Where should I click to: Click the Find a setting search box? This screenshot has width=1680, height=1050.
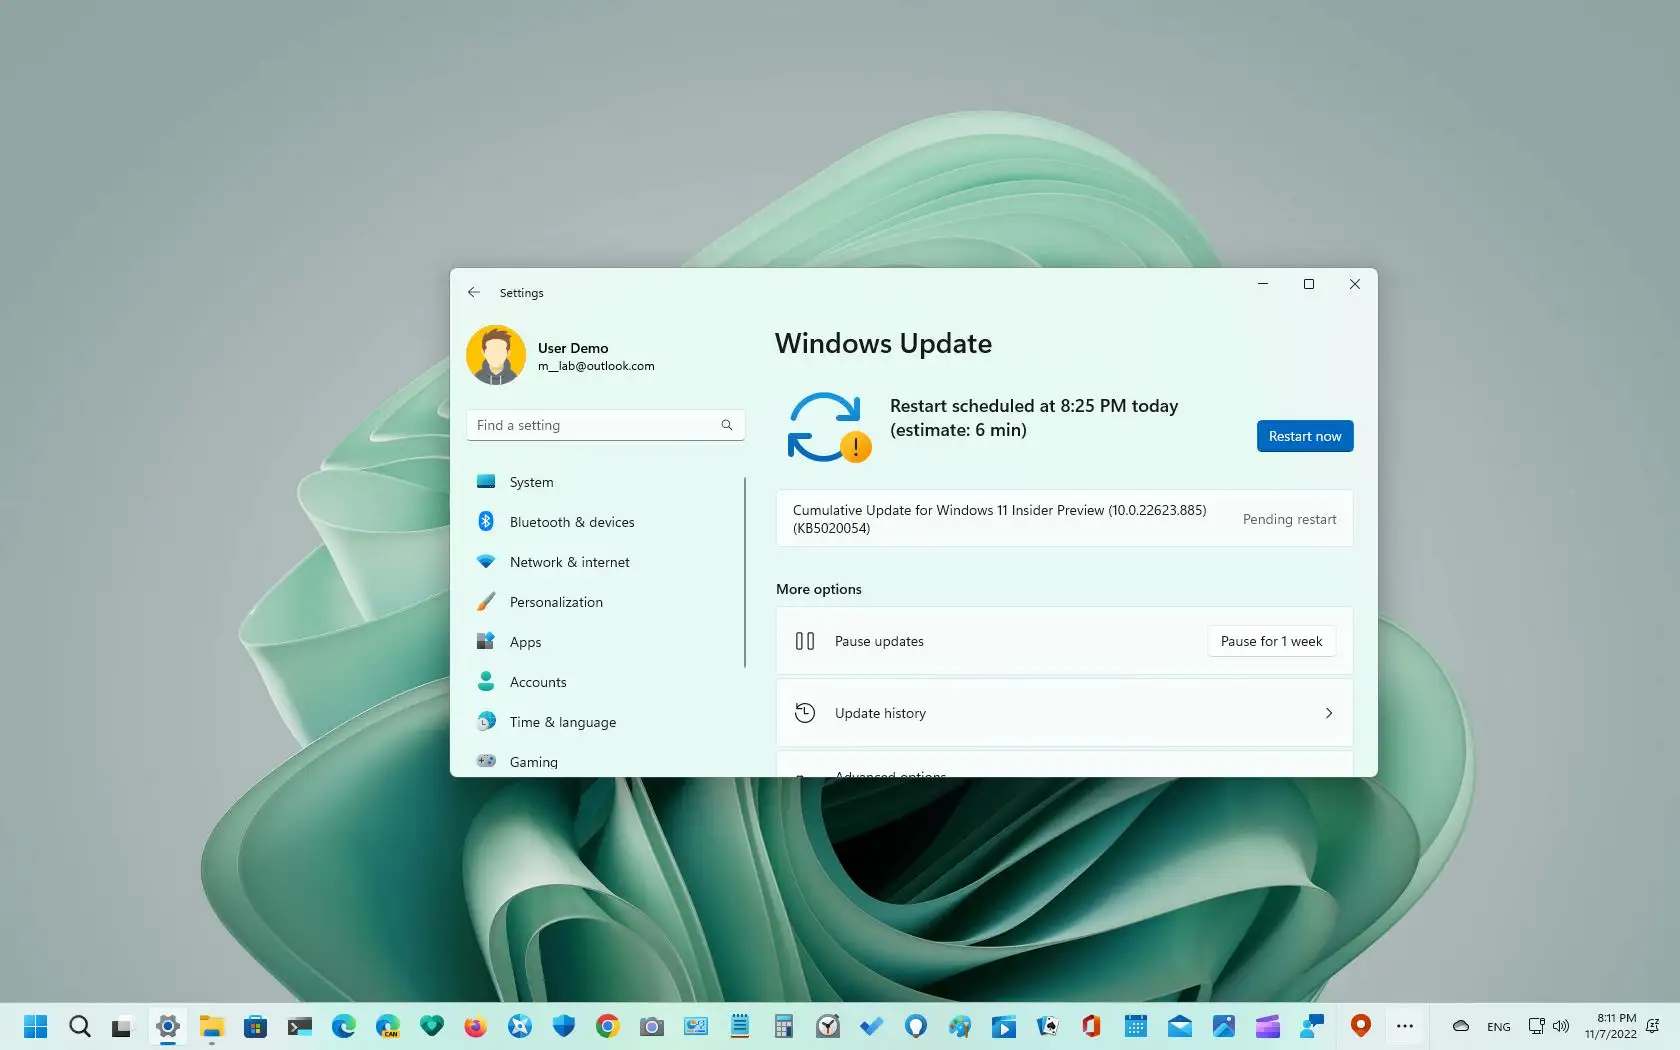[x=605, y=424]
